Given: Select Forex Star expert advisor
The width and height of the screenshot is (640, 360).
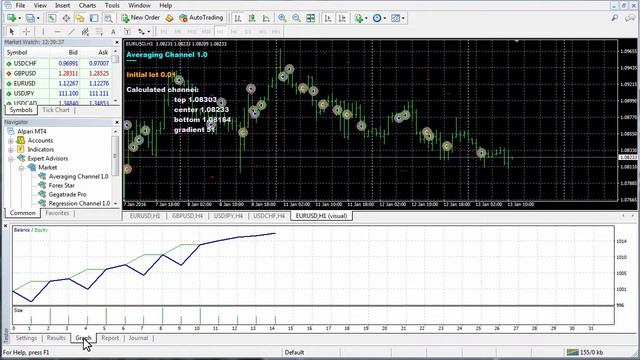Looking at the screenshot, I should coord(62,185).
